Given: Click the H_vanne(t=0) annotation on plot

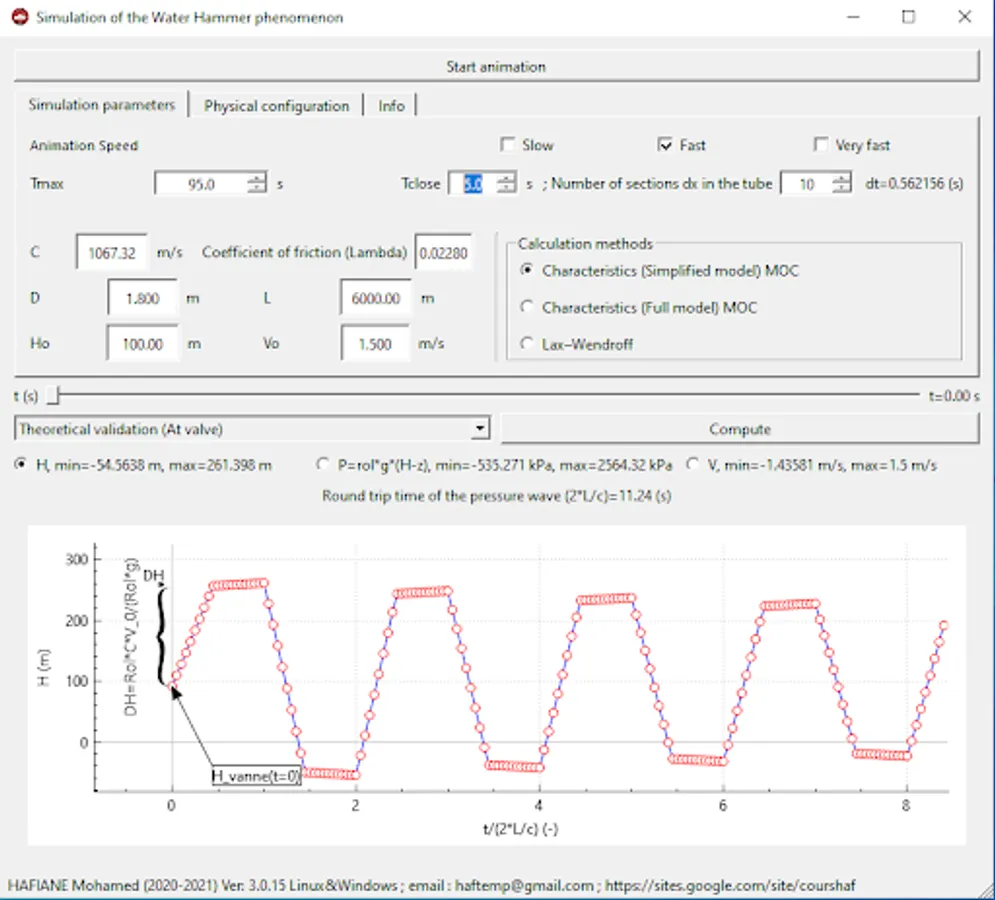Looking at the screenshot, I should click(x=256, y=776).
